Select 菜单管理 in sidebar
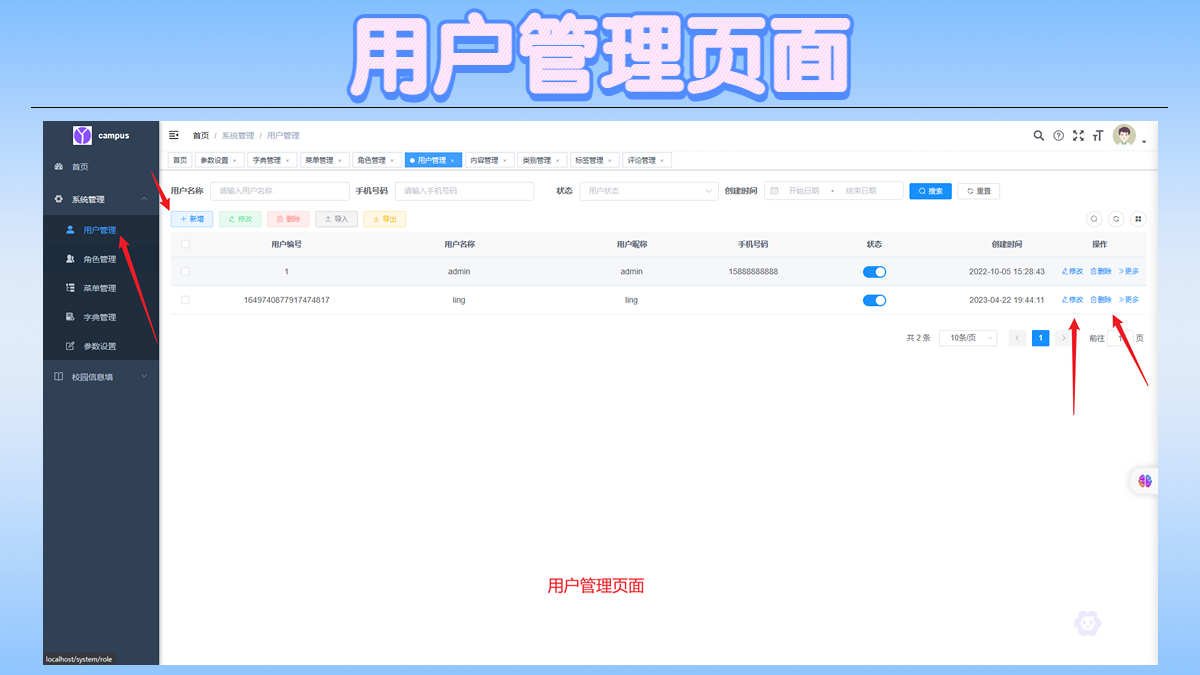The height and width of the screenshot is (675, 1200). click(100, 288)
